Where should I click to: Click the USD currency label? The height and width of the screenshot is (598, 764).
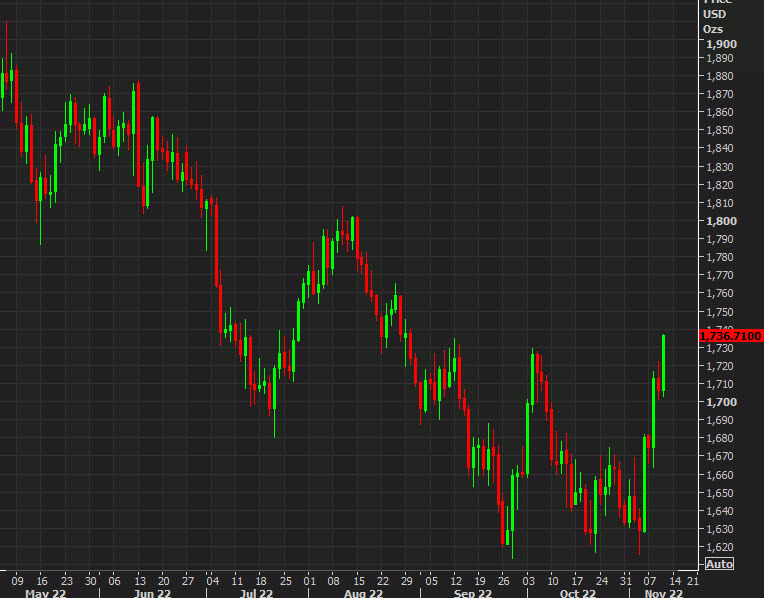point(714,14)
